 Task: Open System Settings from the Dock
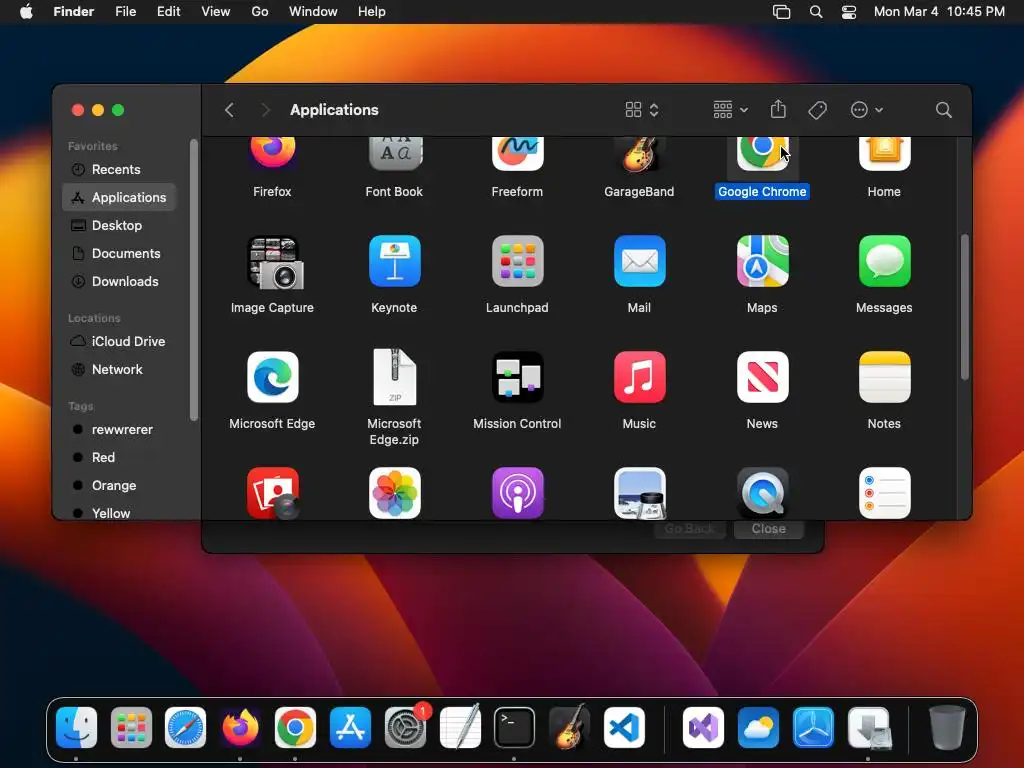click(x=405, y=728)
